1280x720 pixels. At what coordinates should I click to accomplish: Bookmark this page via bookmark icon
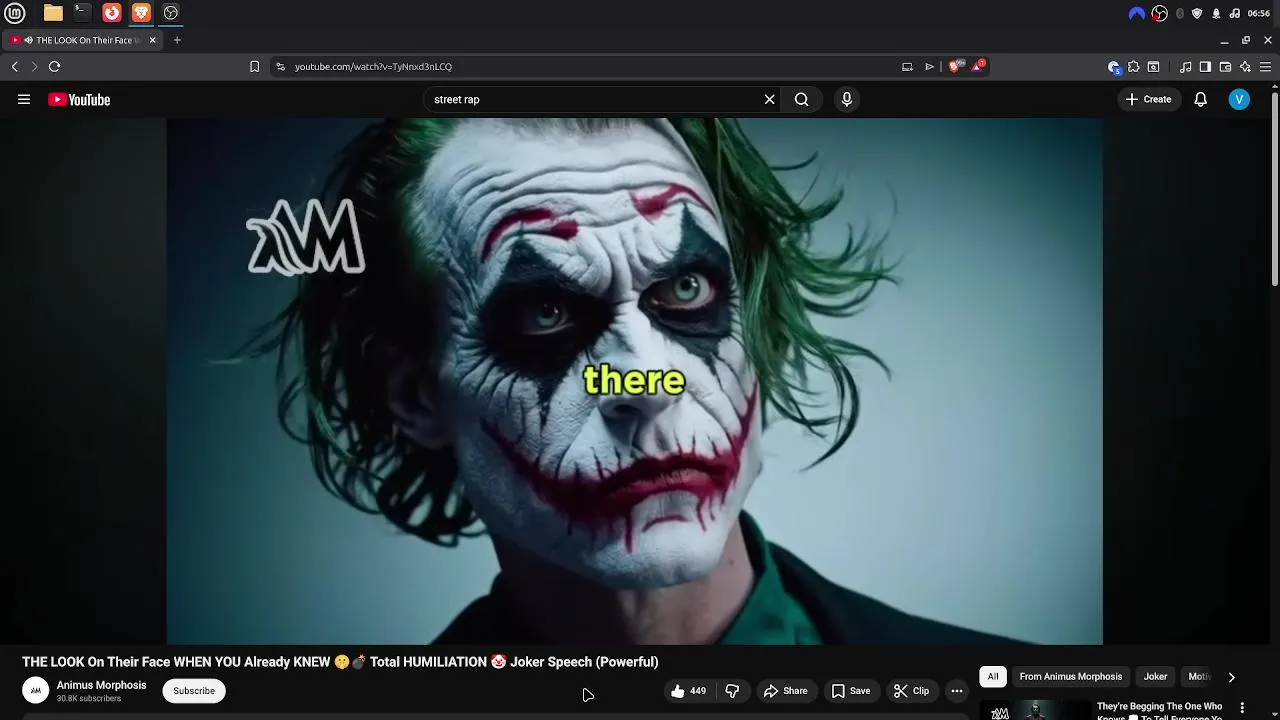pos(254,67)
